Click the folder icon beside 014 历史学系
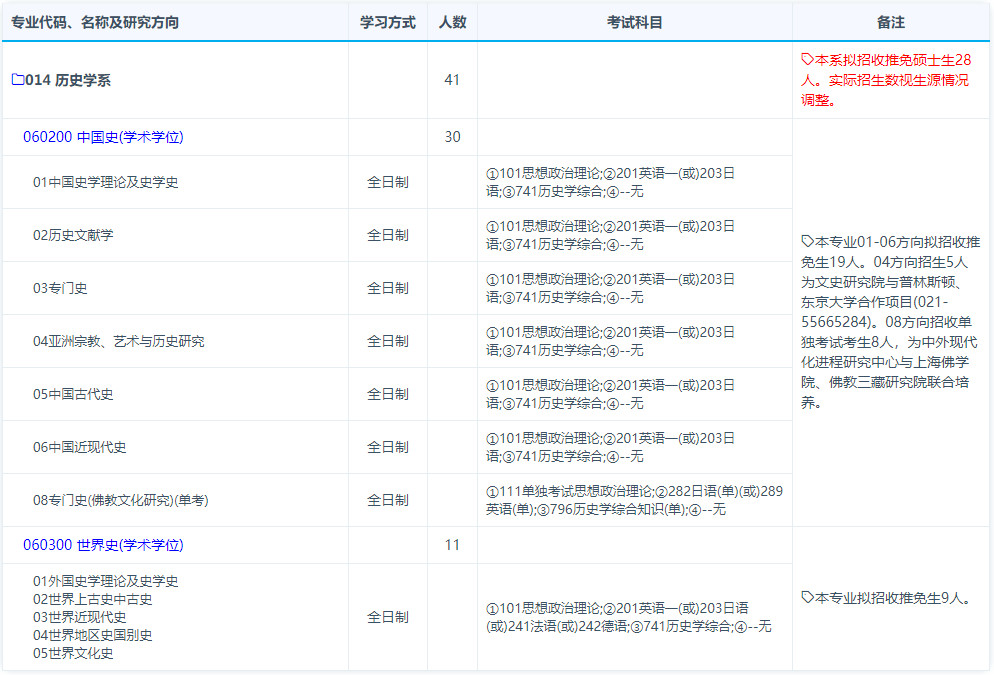 point(17,80)
